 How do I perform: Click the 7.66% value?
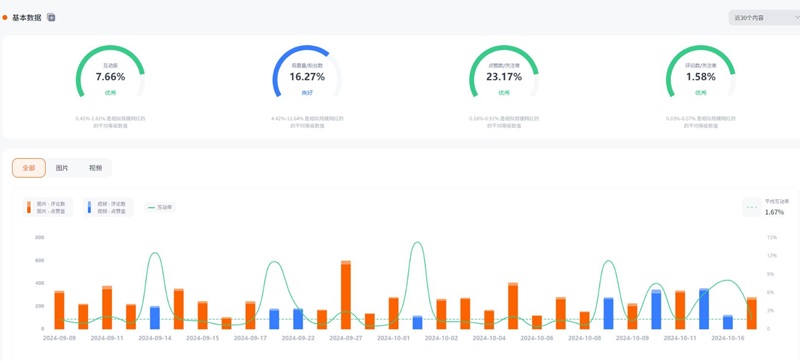(x=110, y=77)
